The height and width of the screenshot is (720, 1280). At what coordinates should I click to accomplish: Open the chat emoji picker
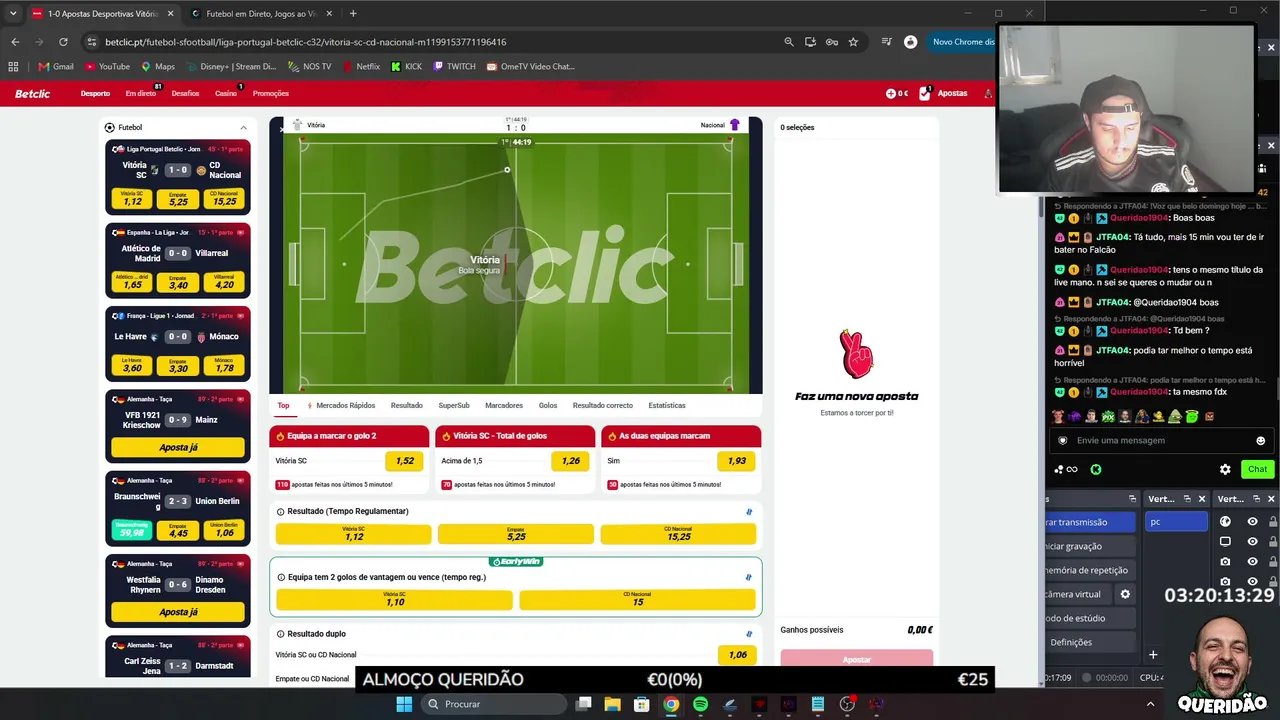coord(1260,441)
